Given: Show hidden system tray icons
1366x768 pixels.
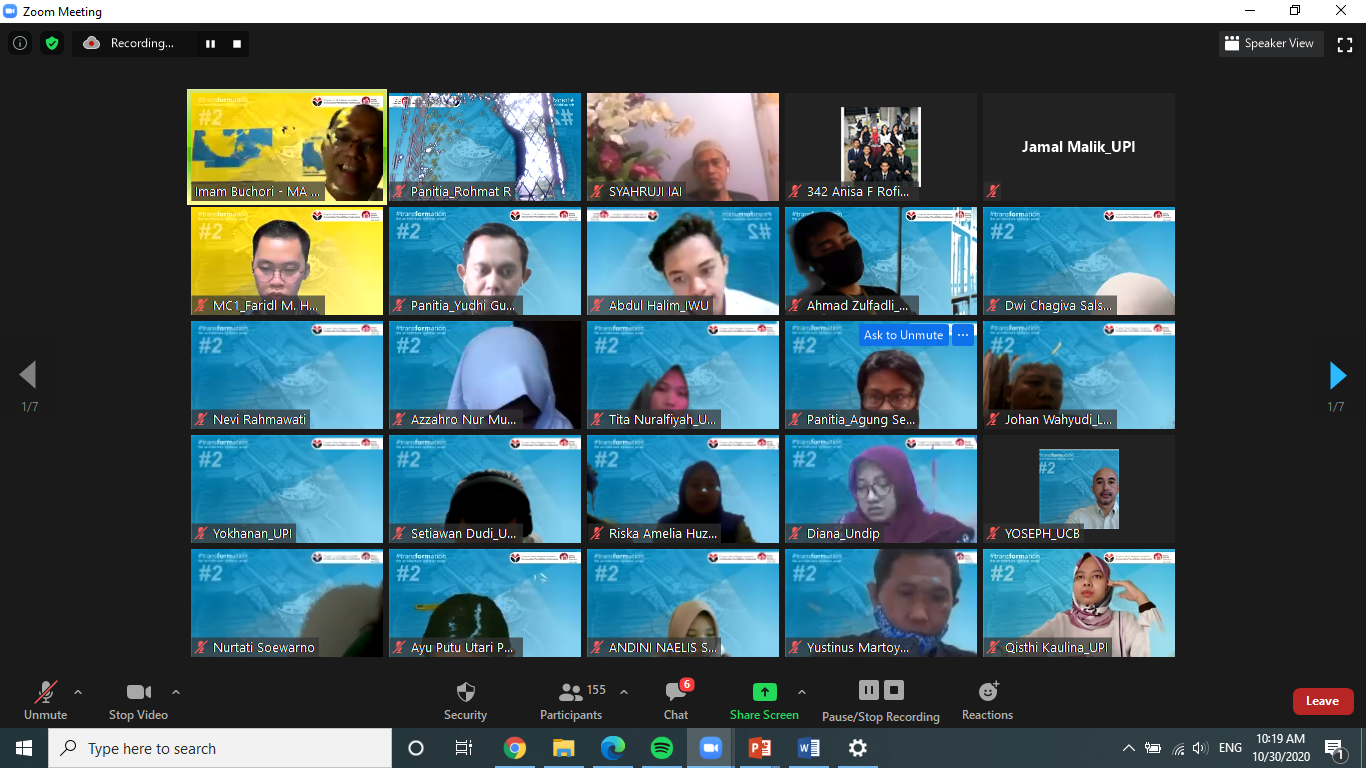Looking at the screenshot, I should tap(1129, 748).
